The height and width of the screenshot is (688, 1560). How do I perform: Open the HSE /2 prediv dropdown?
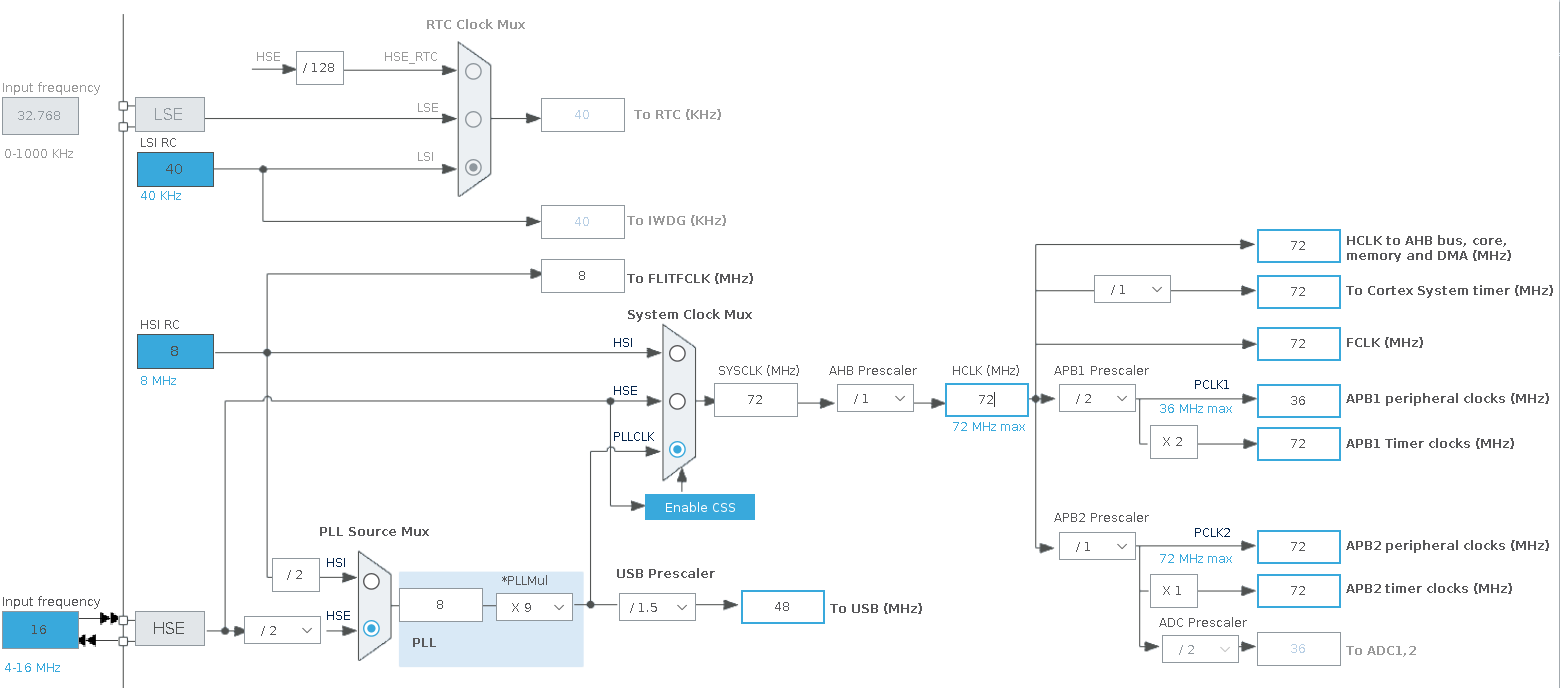[x=283, y=629]
